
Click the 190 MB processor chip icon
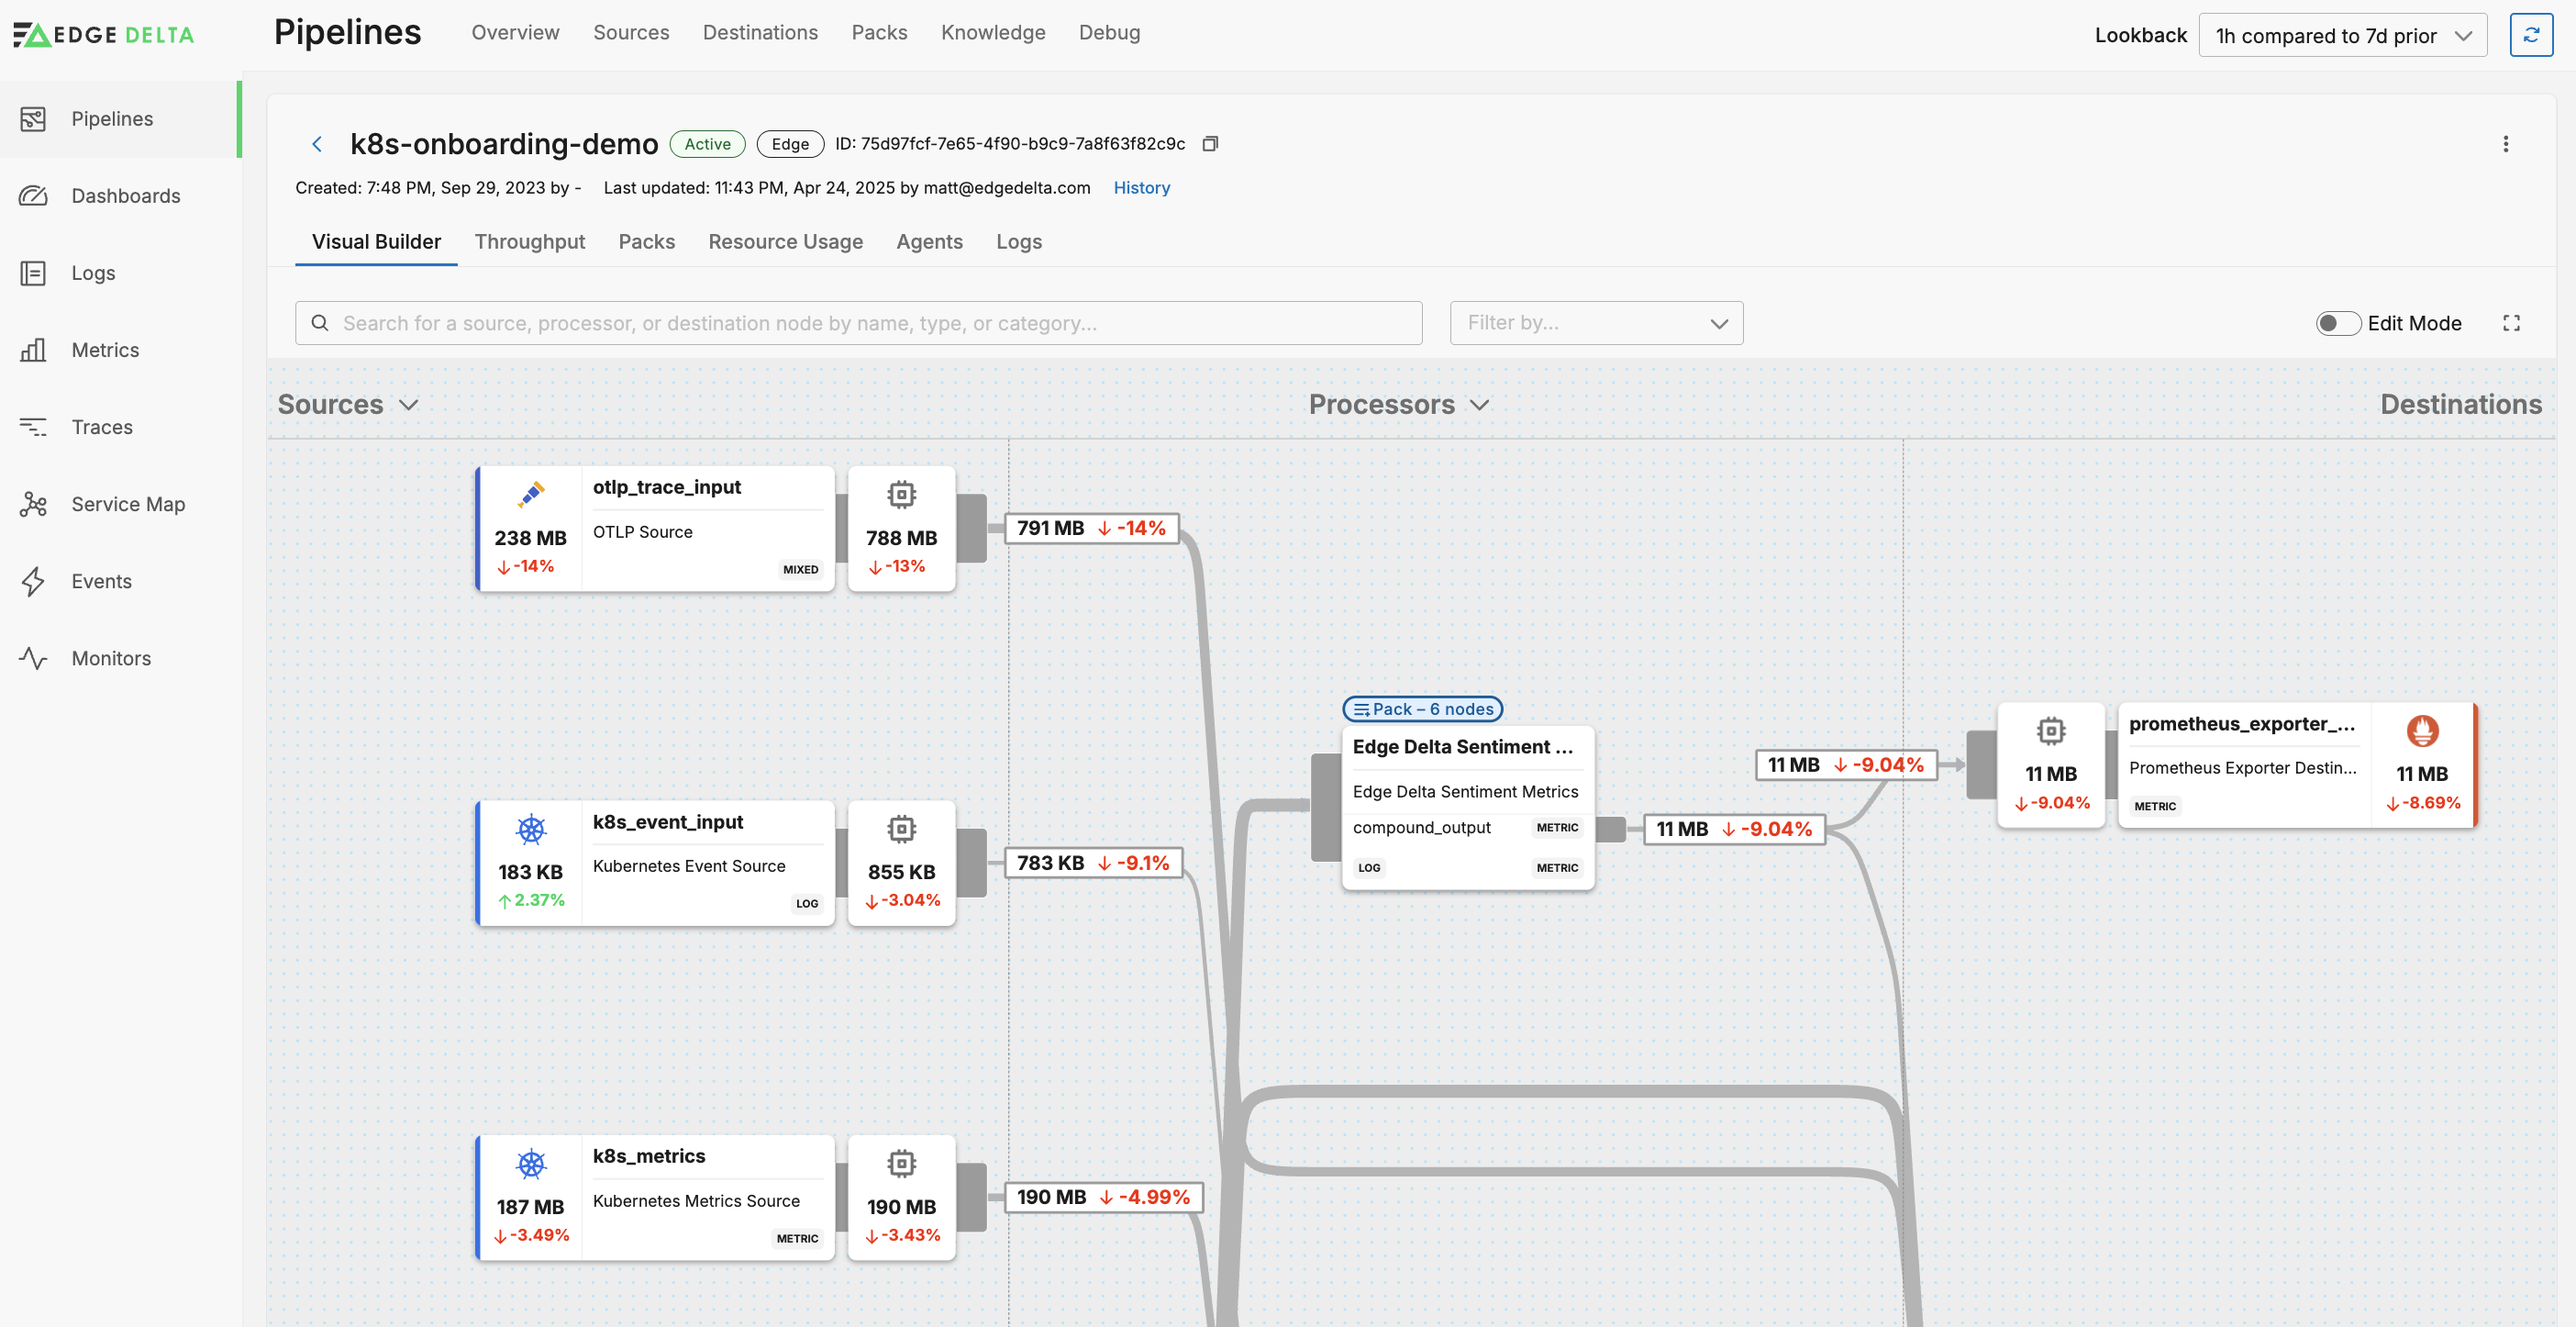901,1164
